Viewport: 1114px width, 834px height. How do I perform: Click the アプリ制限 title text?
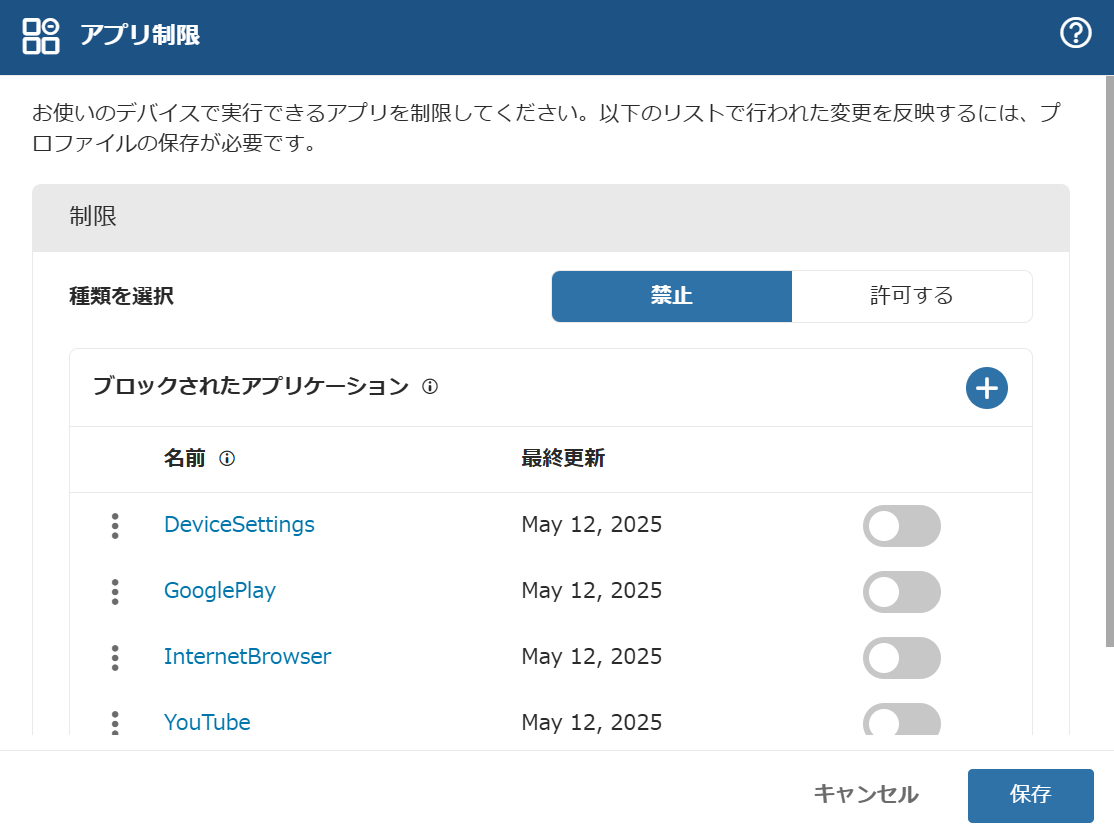[x=139, y=35]
